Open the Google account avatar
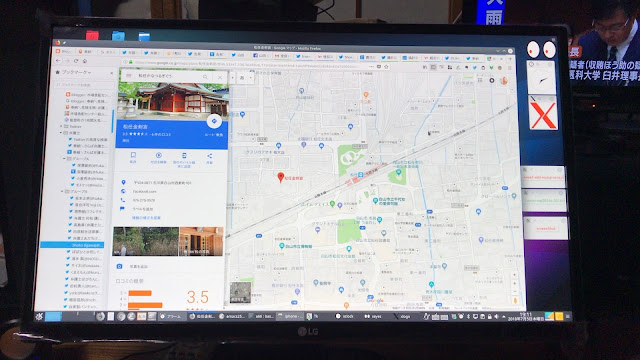640x360 pixels. coord(504,81)
